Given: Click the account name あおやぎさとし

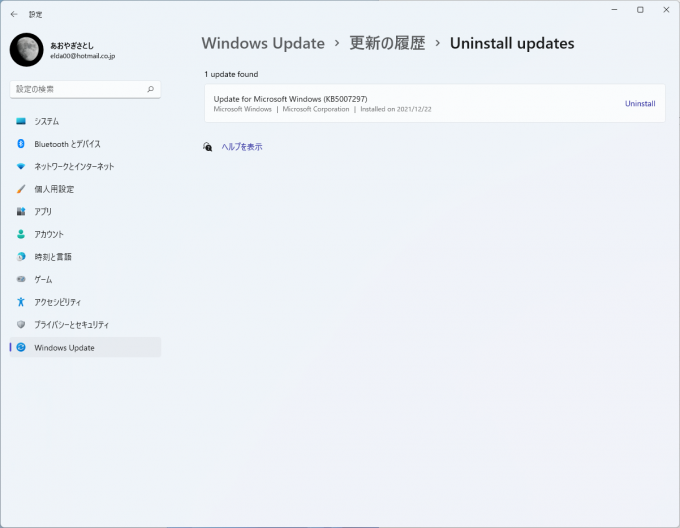Looking at the screenshot, I should pos(72,46).
